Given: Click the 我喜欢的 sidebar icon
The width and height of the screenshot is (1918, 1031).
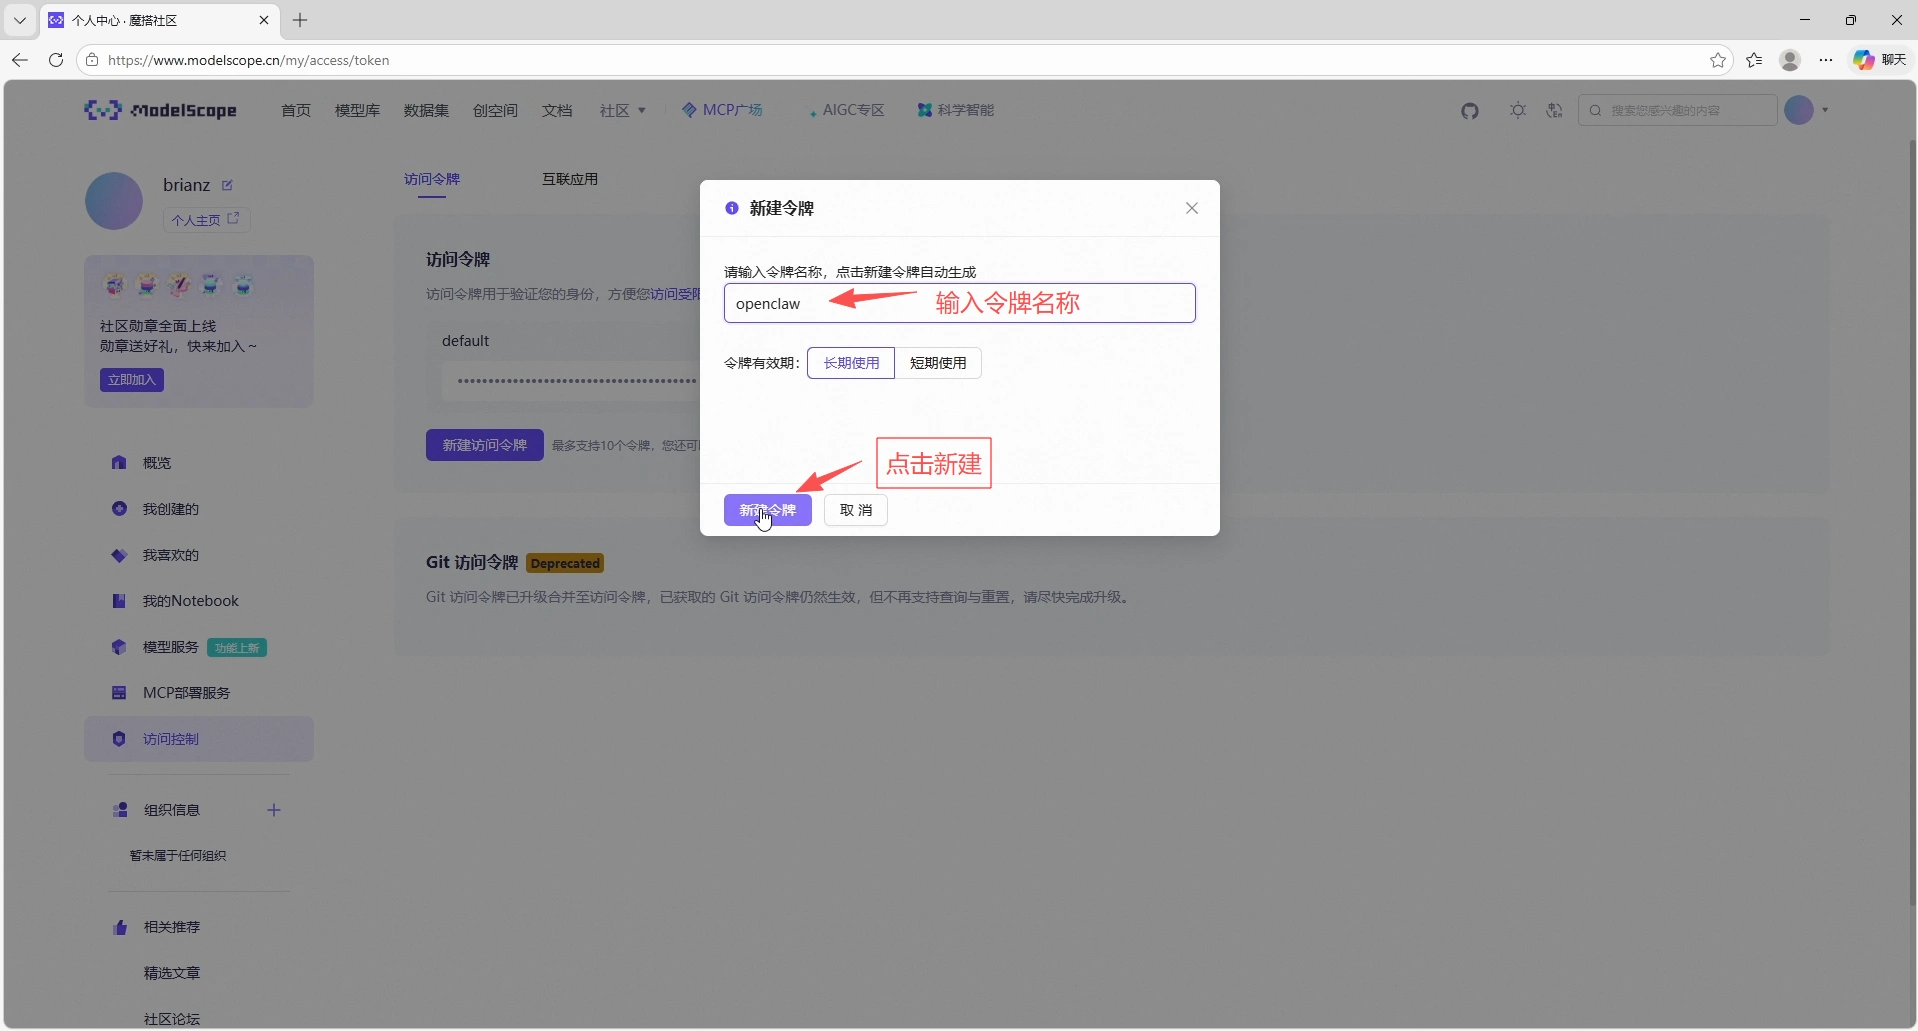Looking at the screenshot, I should tap(119, 555).
